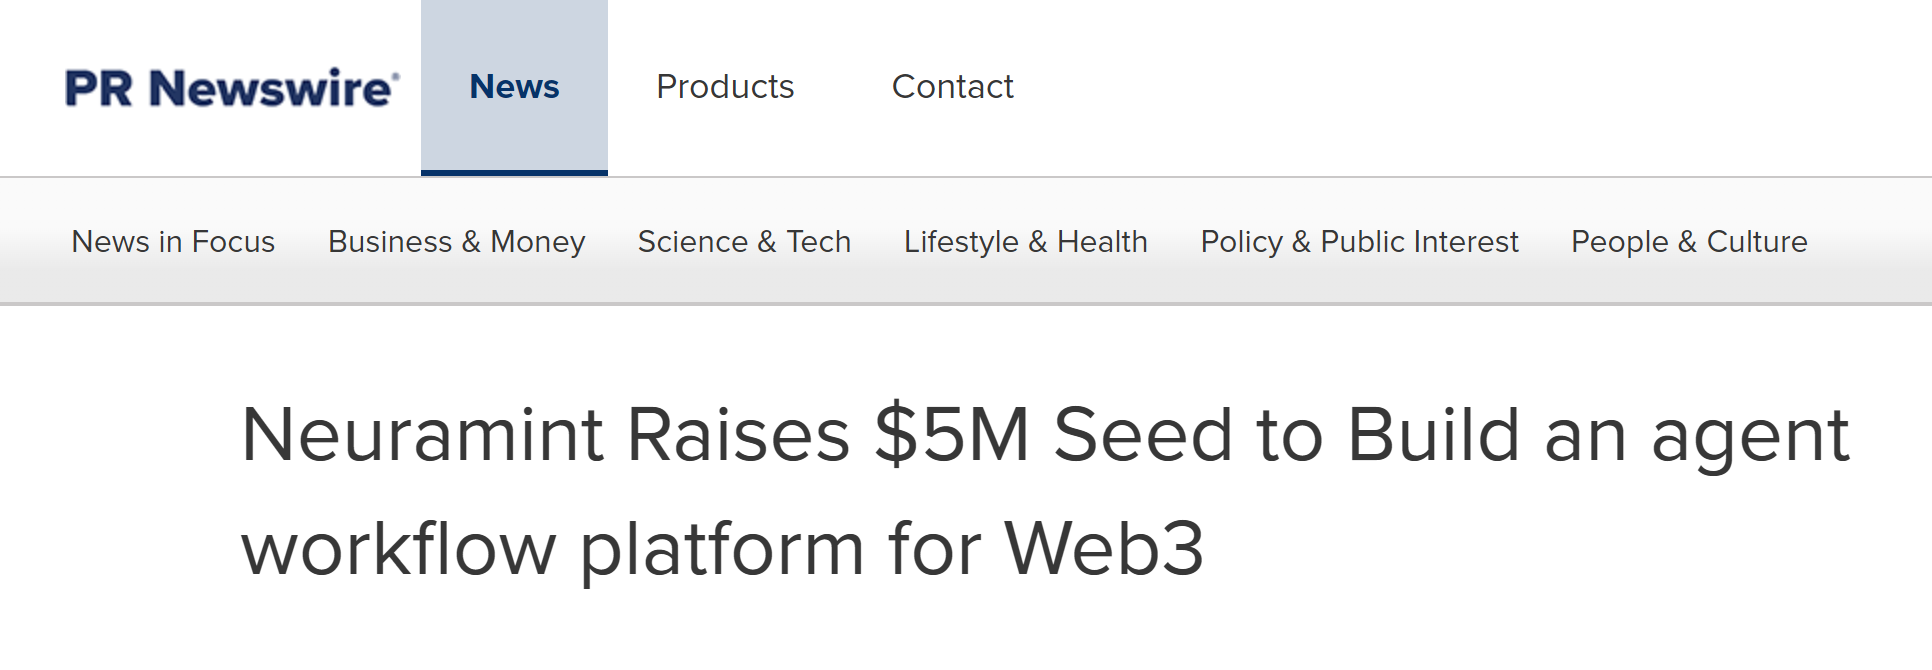Pick Science & Tech in the category bar

pyautogui.click(x=744, y=242)
